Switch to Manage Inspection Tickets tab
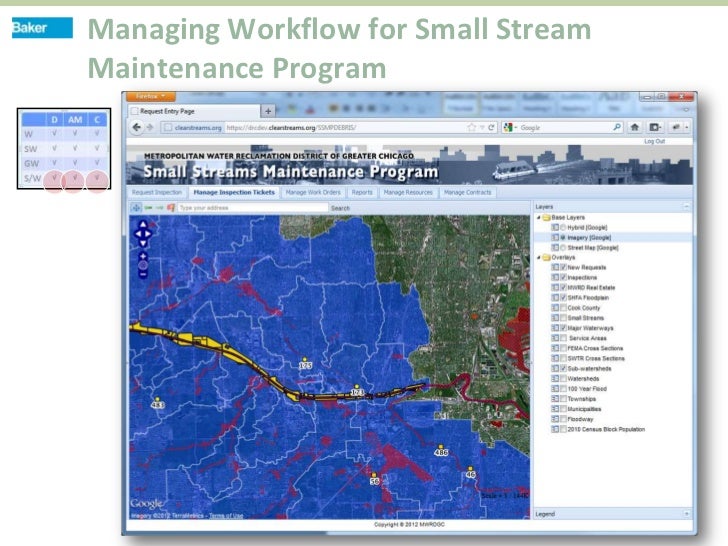728x546 pixels. click(234, 192)
